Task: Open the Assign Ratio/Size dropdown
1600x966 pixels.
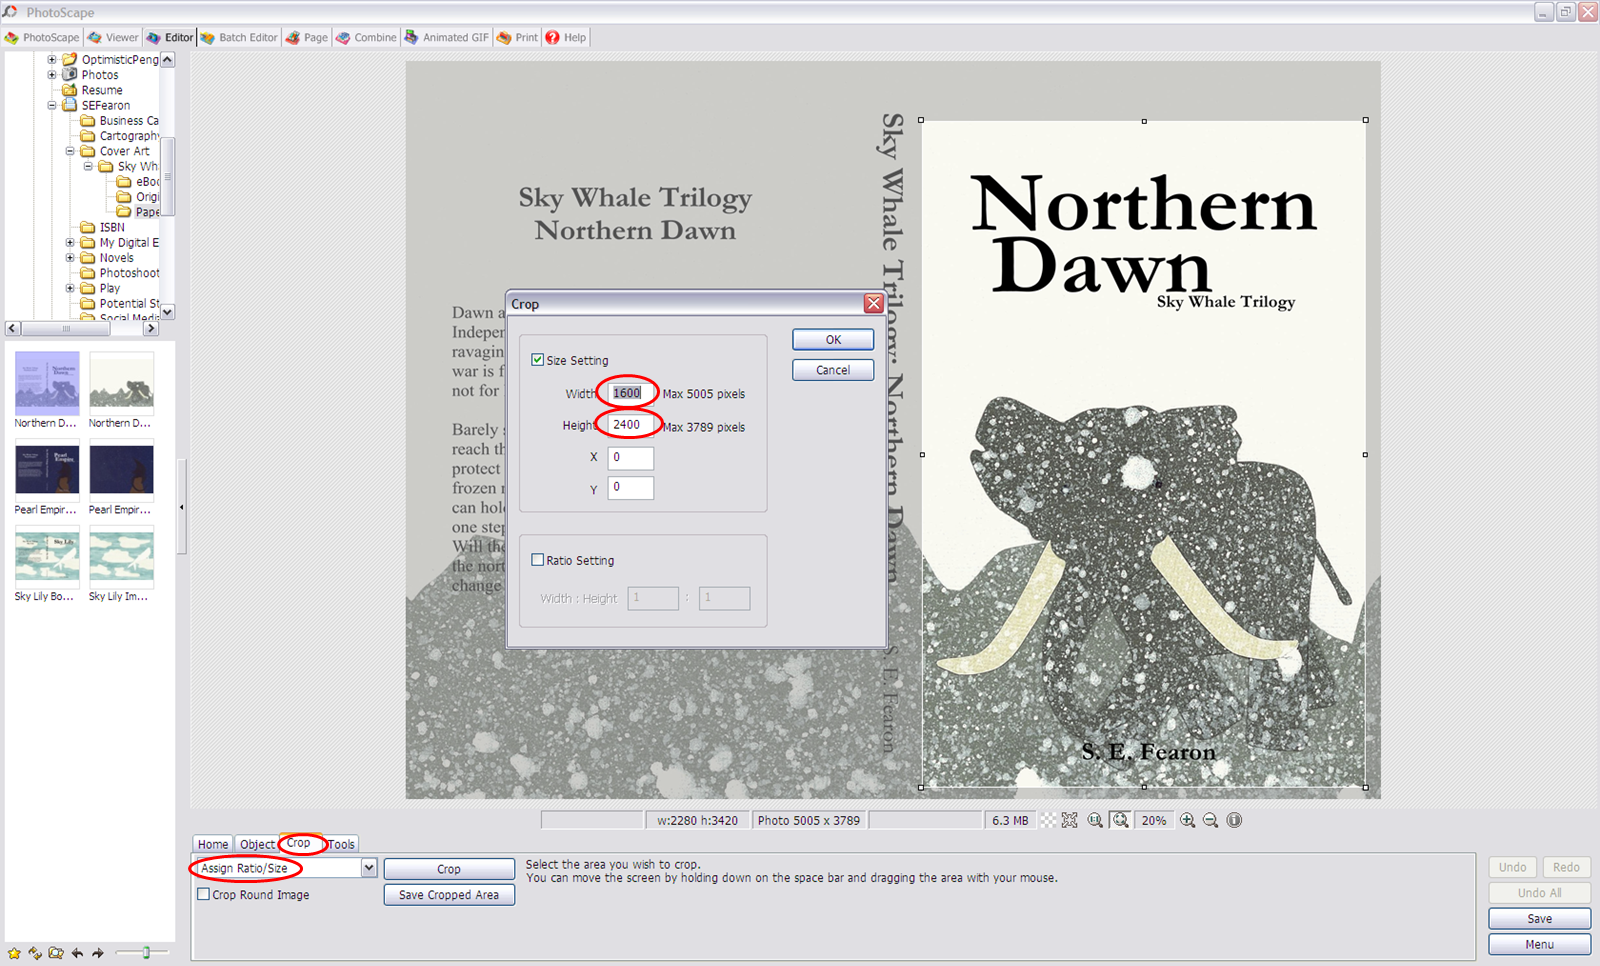Action: pyautogui.click(x=368, y=868)
